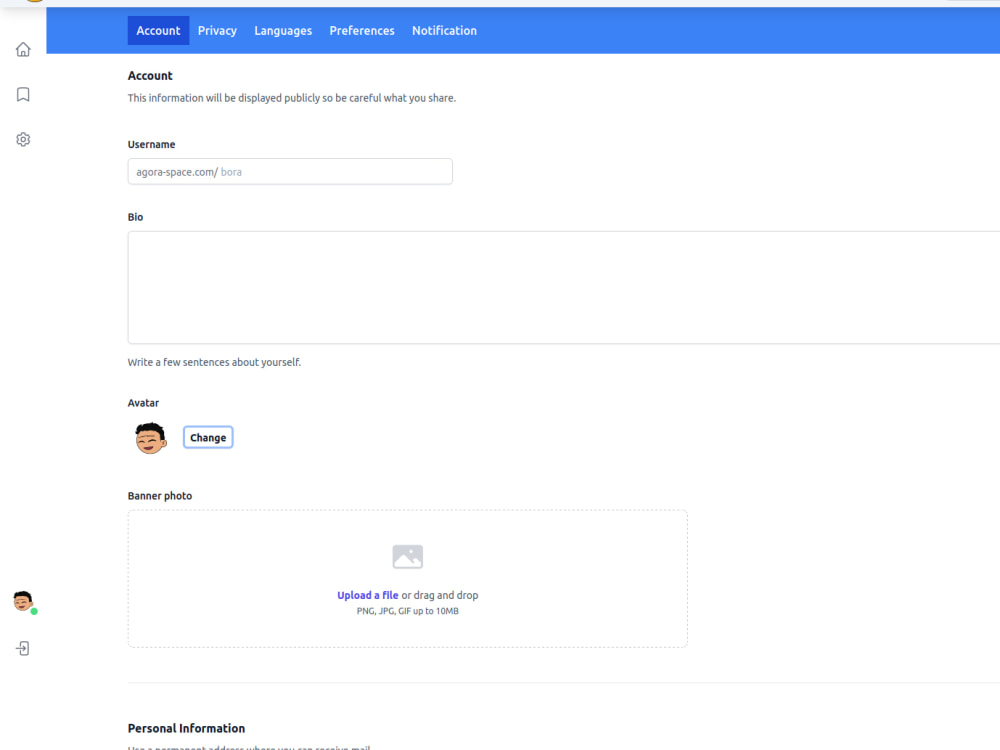Focus the Username input field
The height and width of the screenshot is (750, 1000).
tap(290, 172)
